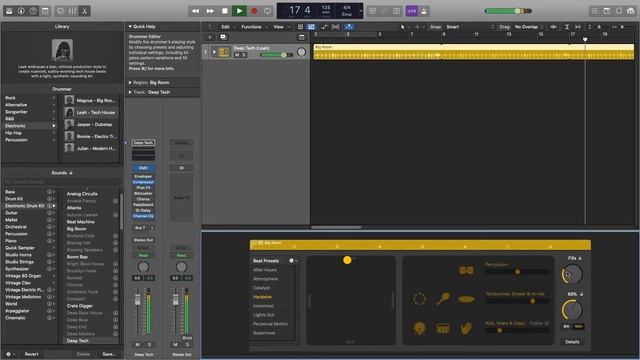Expand the Region: Big Room inspector
The width and height of the screenshot is (640, 360).
[130, 82]
